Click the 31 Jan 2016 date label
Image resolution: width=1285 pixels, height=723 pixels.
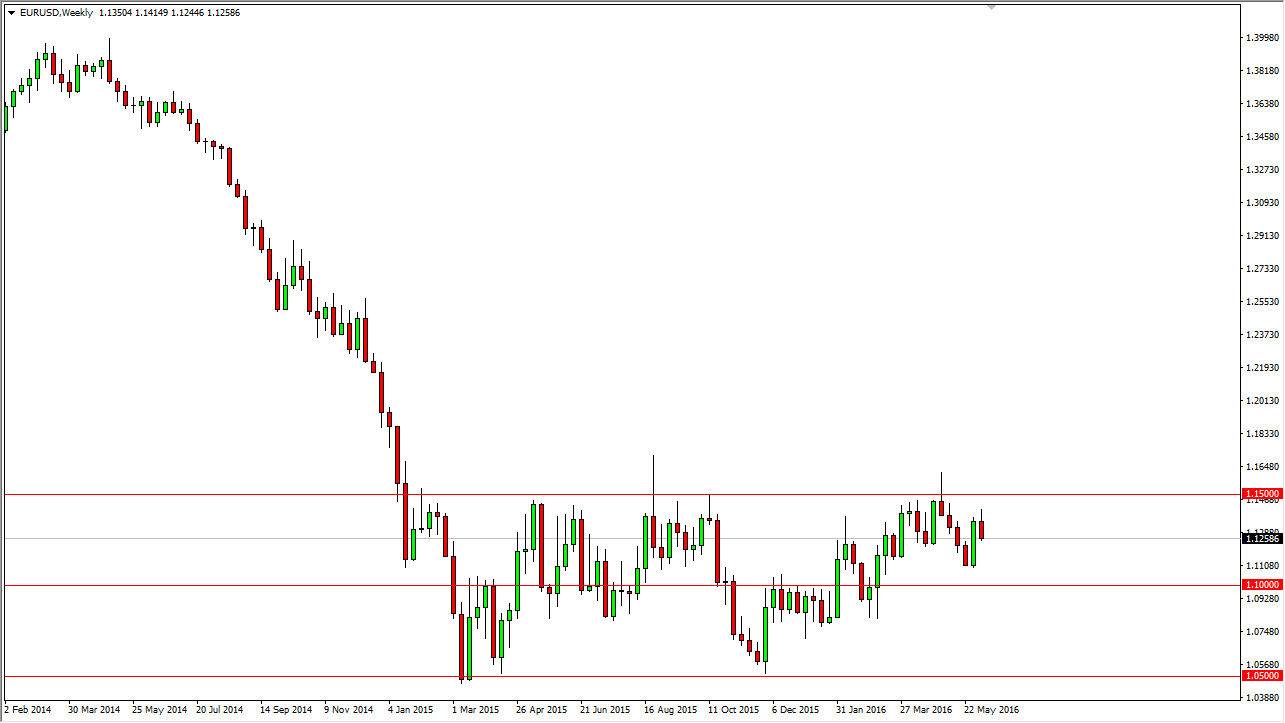[861, 710]
